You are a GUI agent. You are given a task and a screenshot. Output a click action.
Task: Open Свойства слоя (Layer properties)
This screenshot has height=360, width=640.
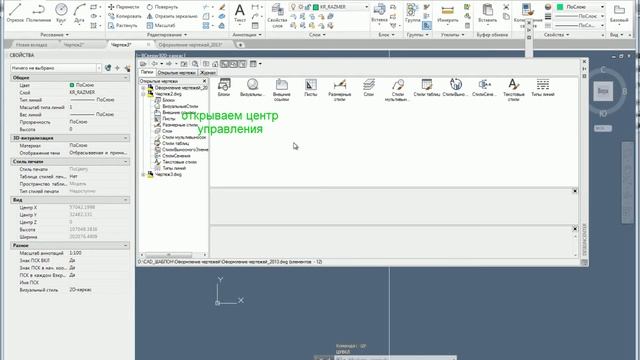pyautogui.click(x=277, y=16)
